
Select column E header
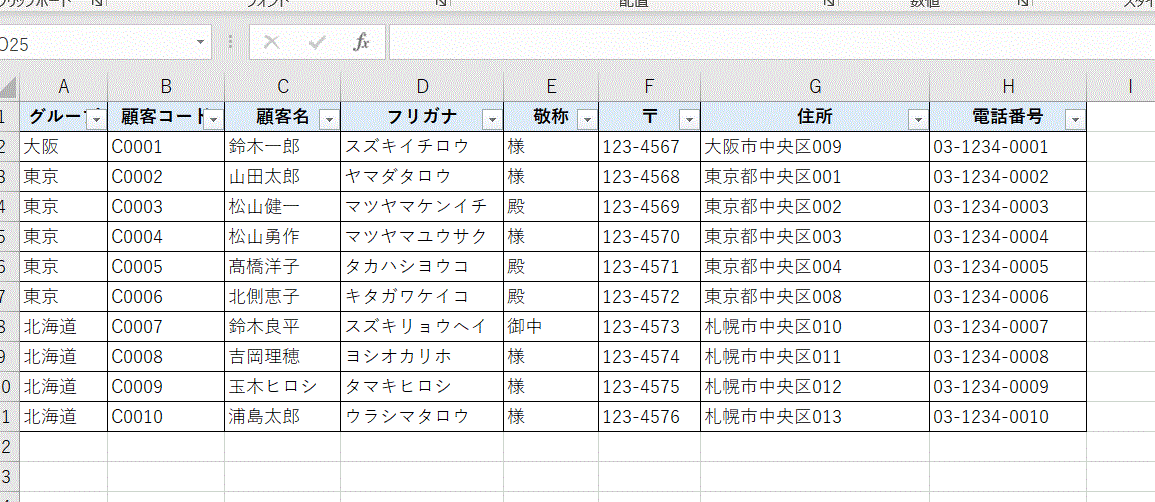[551, 87]
